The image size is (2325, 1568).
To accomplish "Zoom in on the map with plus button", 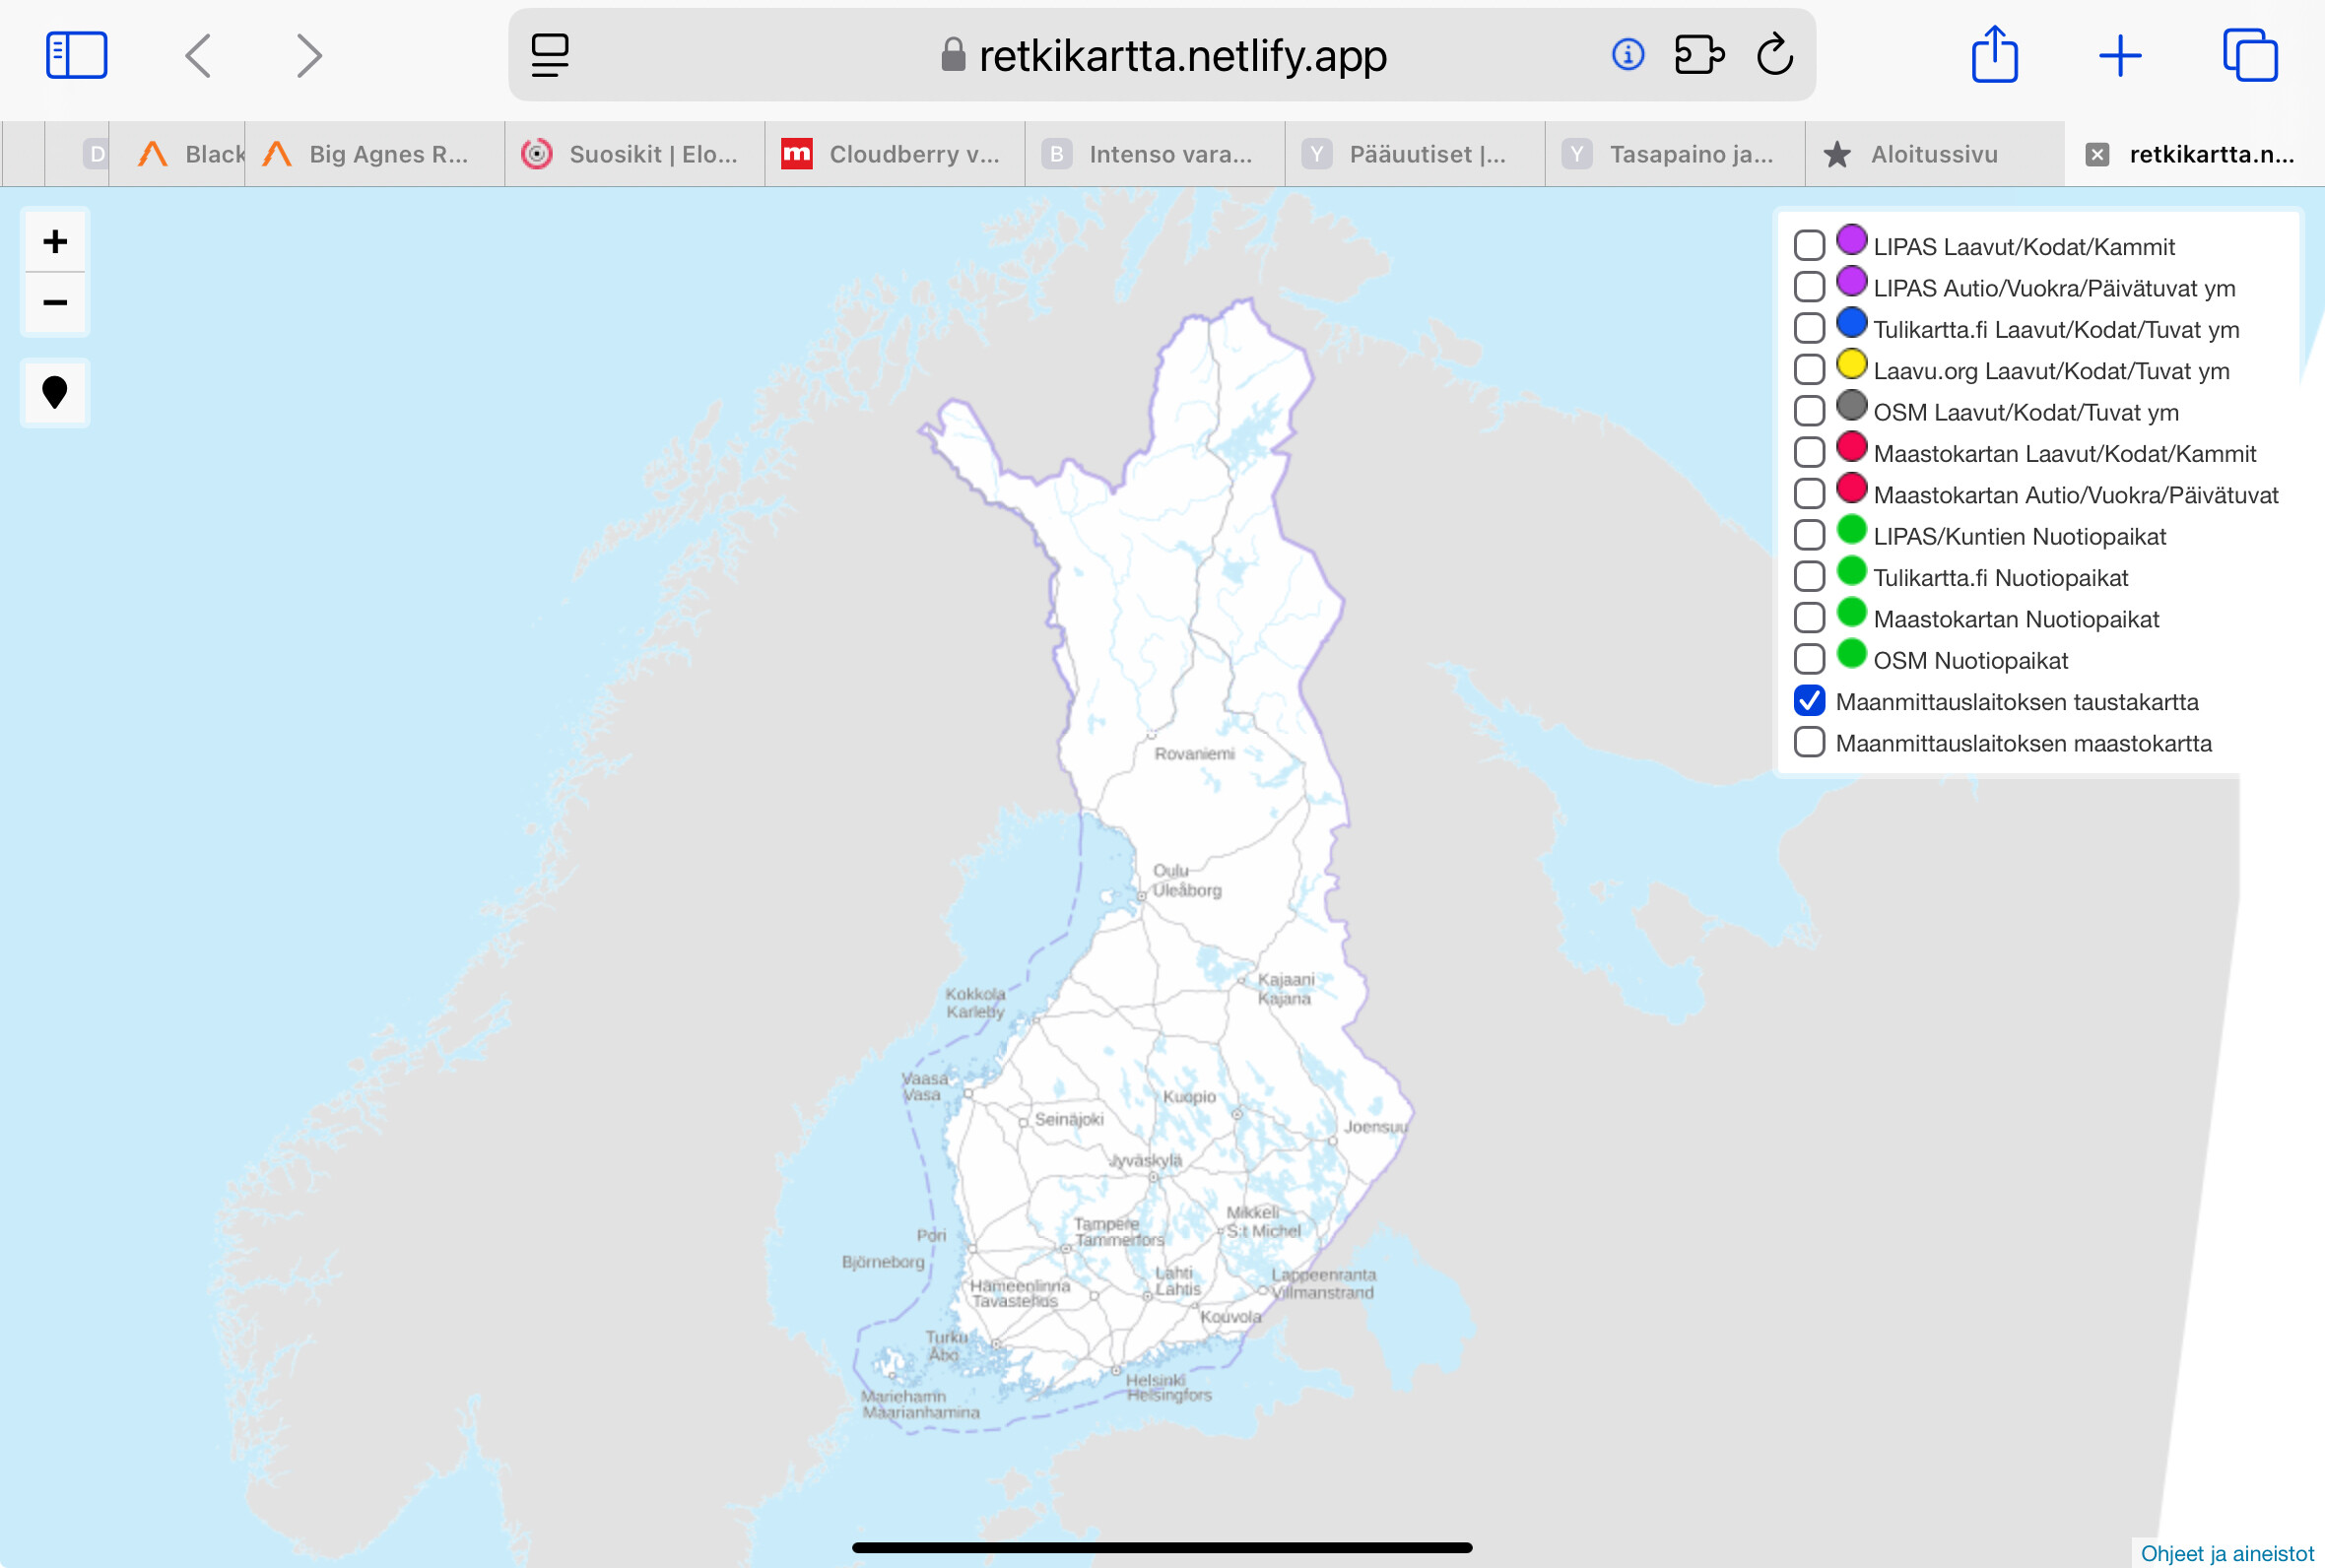I will (x=55, y=241).
